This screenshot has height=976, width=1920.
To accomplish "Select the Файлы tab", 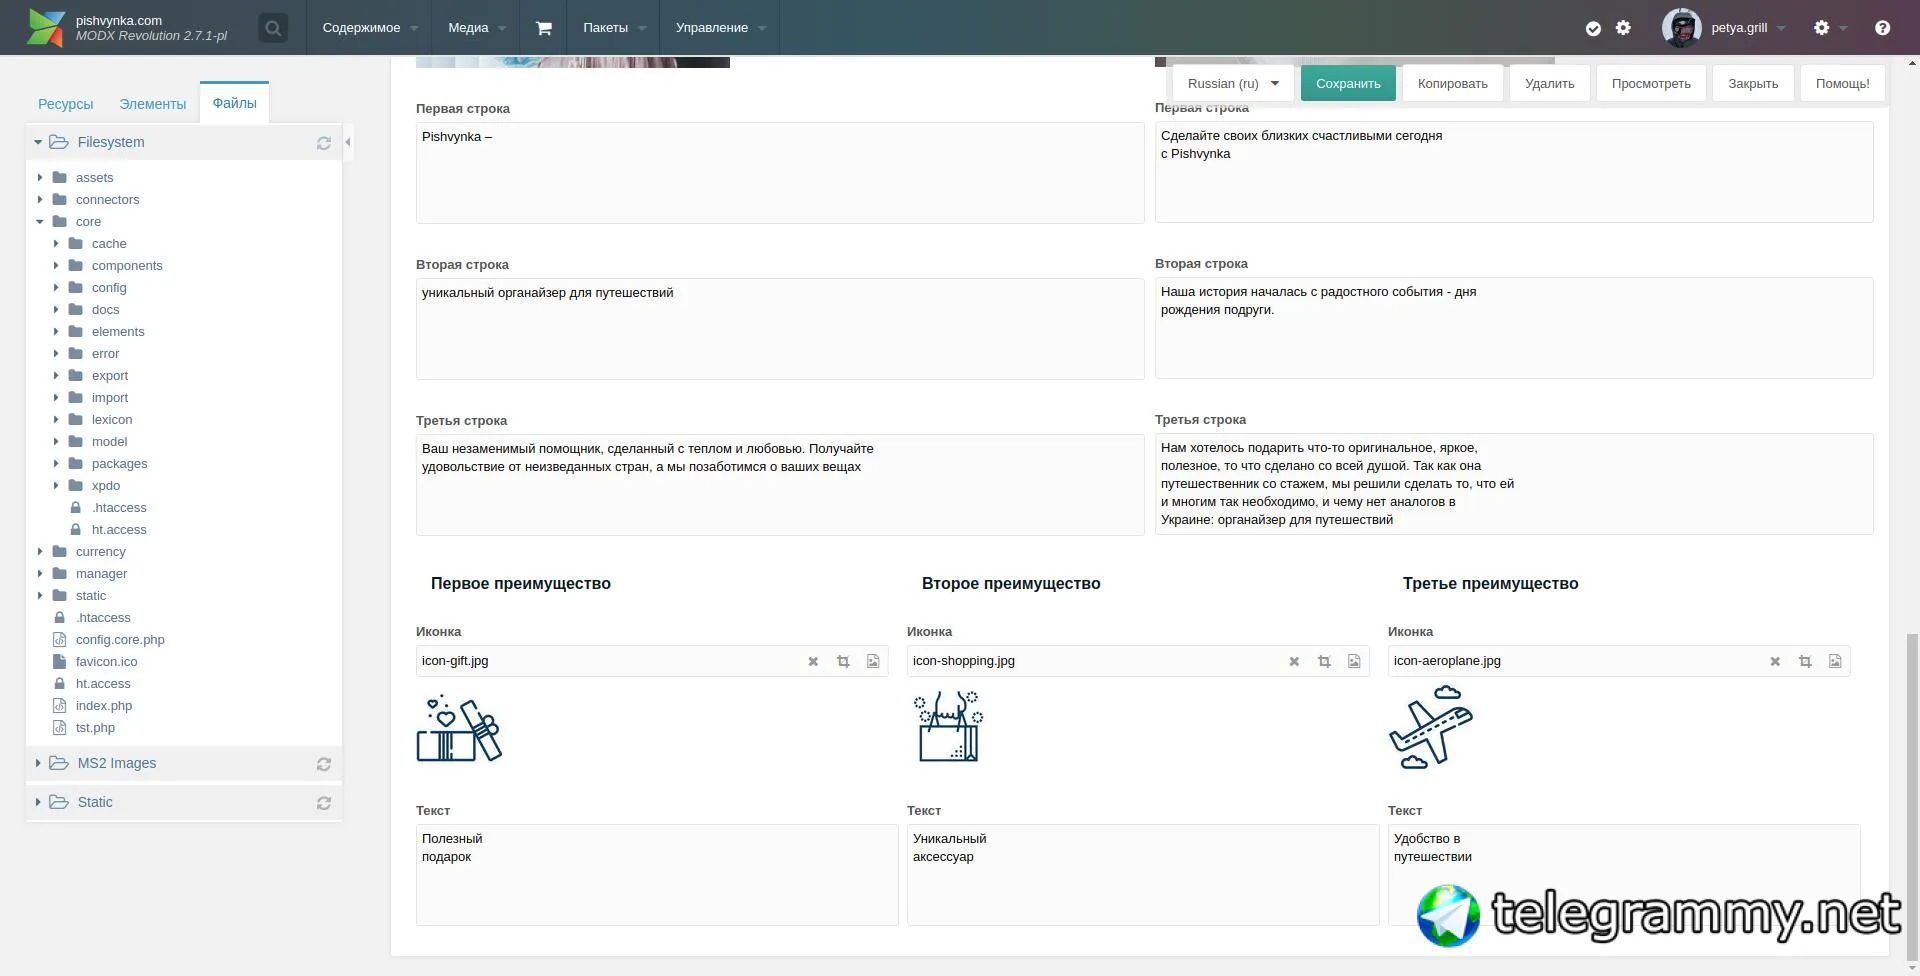I will (235, 103).
